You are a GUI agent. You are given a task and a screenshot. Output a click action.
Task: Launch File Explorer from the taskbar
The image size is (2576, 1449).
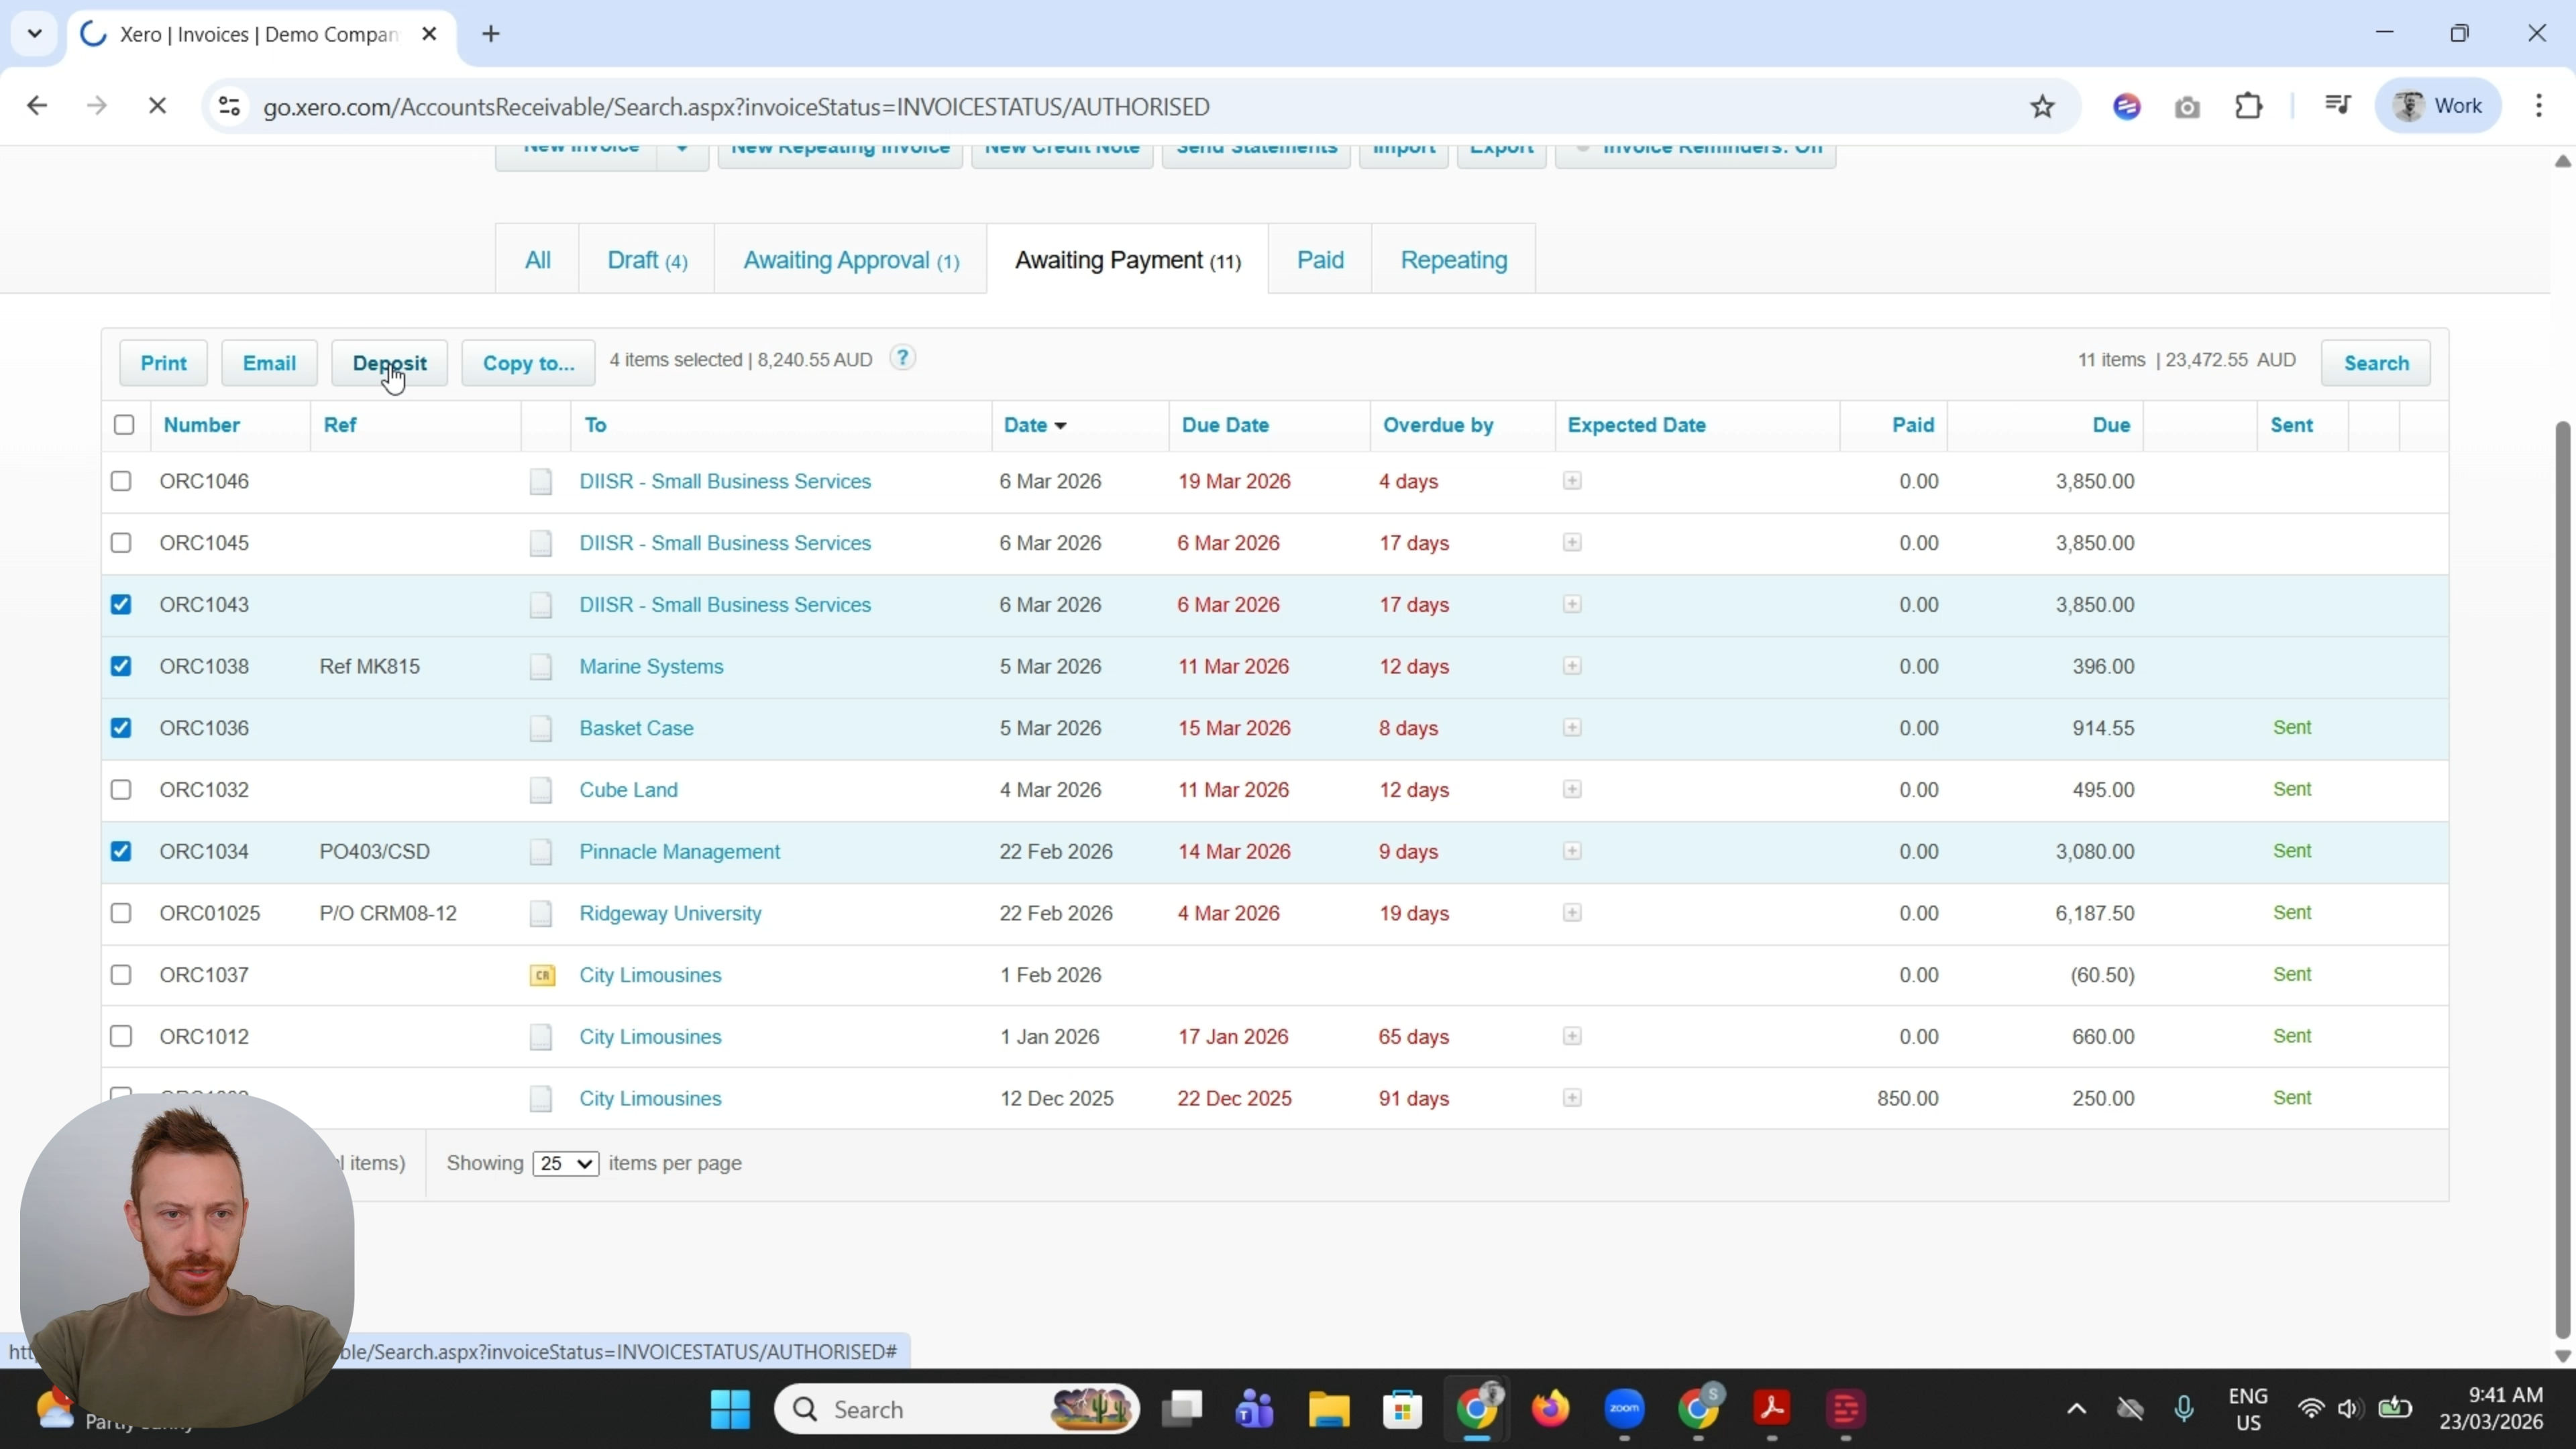click(x=1329, y=1409)
